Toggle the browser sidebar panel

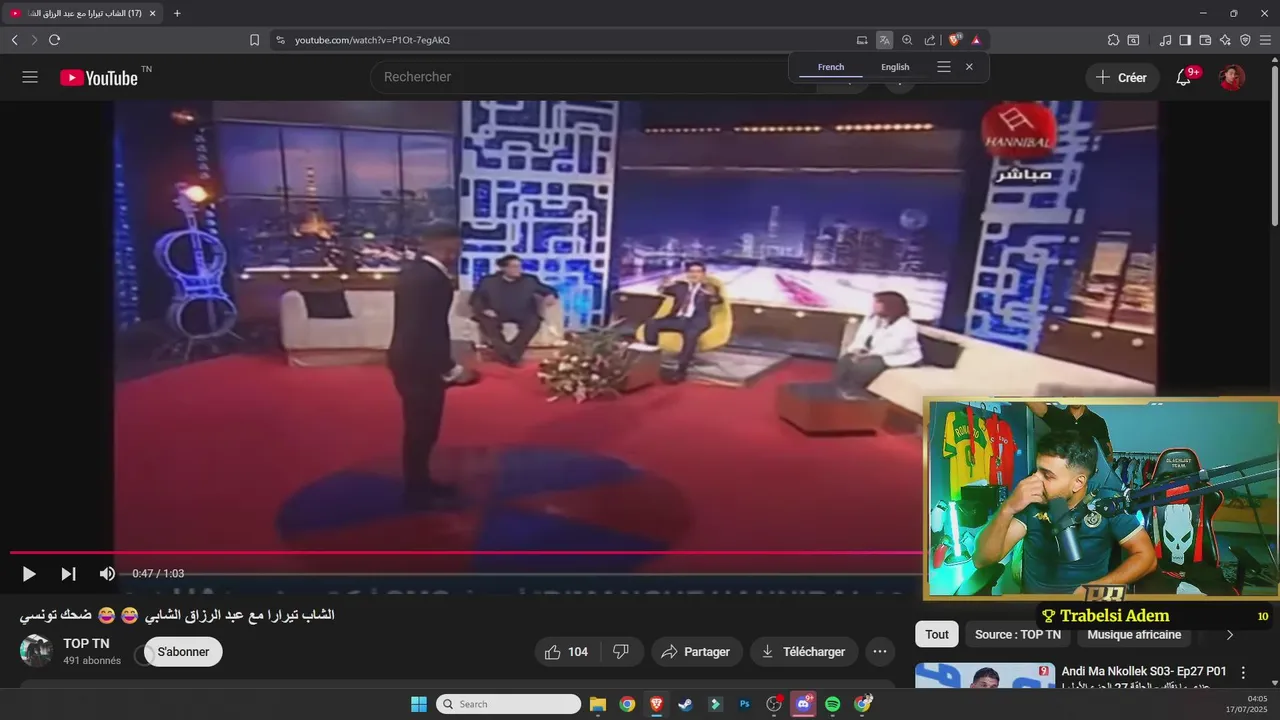coord(1185,40)
